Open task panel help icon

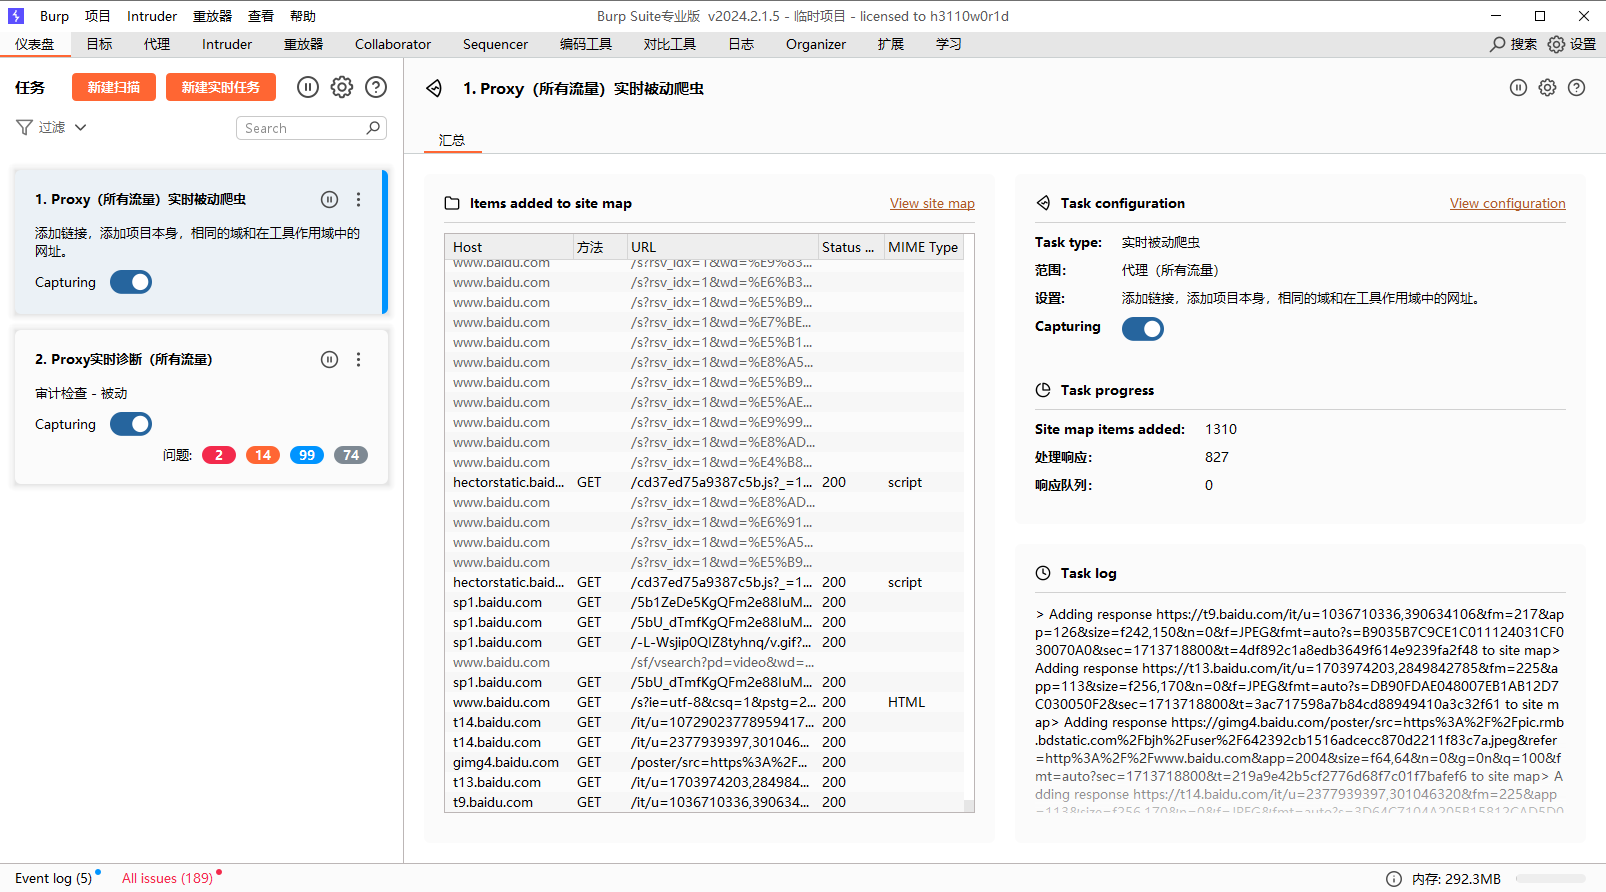376,87
